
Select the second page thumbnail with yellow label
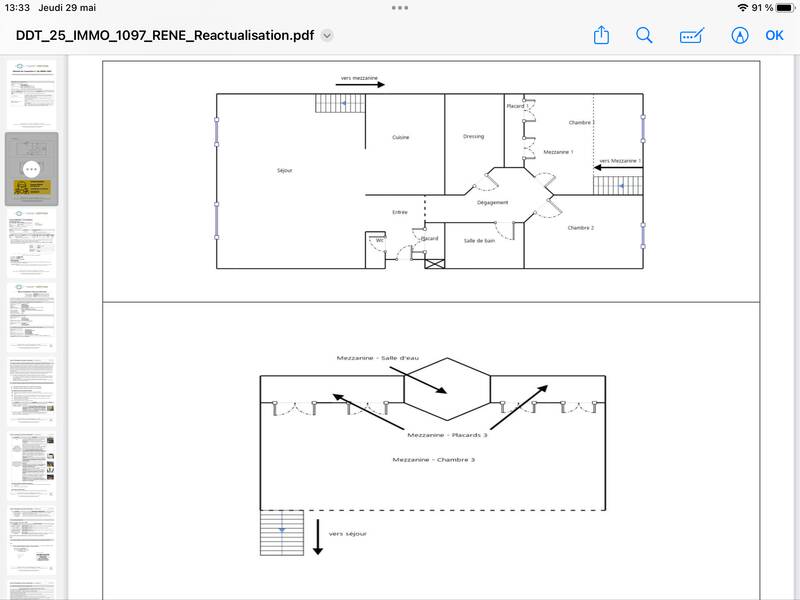32,169
